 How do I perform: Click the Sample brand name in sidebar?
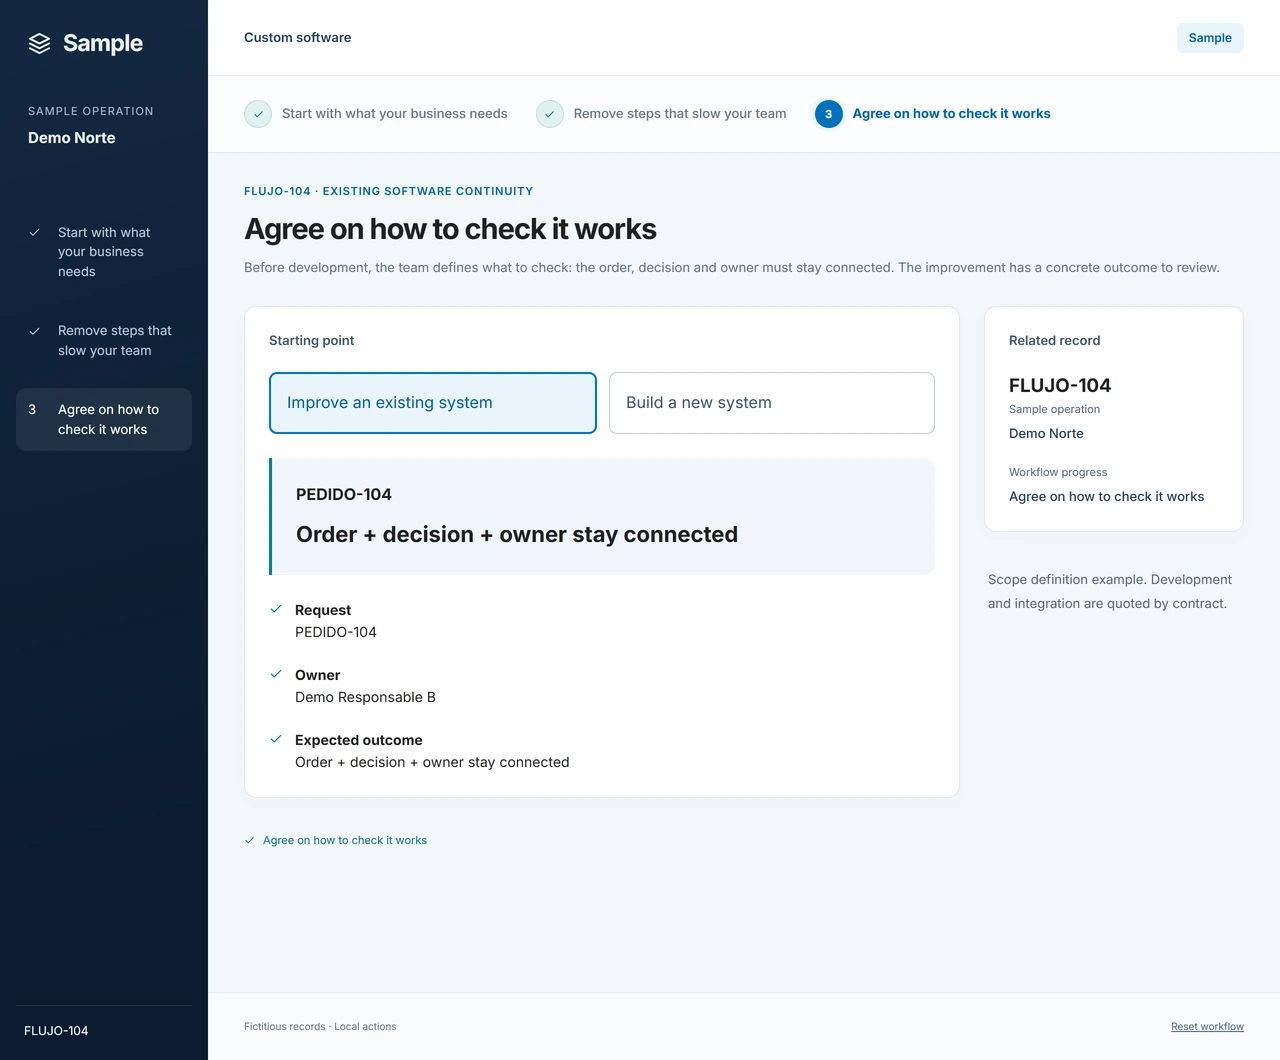(103, 43)
